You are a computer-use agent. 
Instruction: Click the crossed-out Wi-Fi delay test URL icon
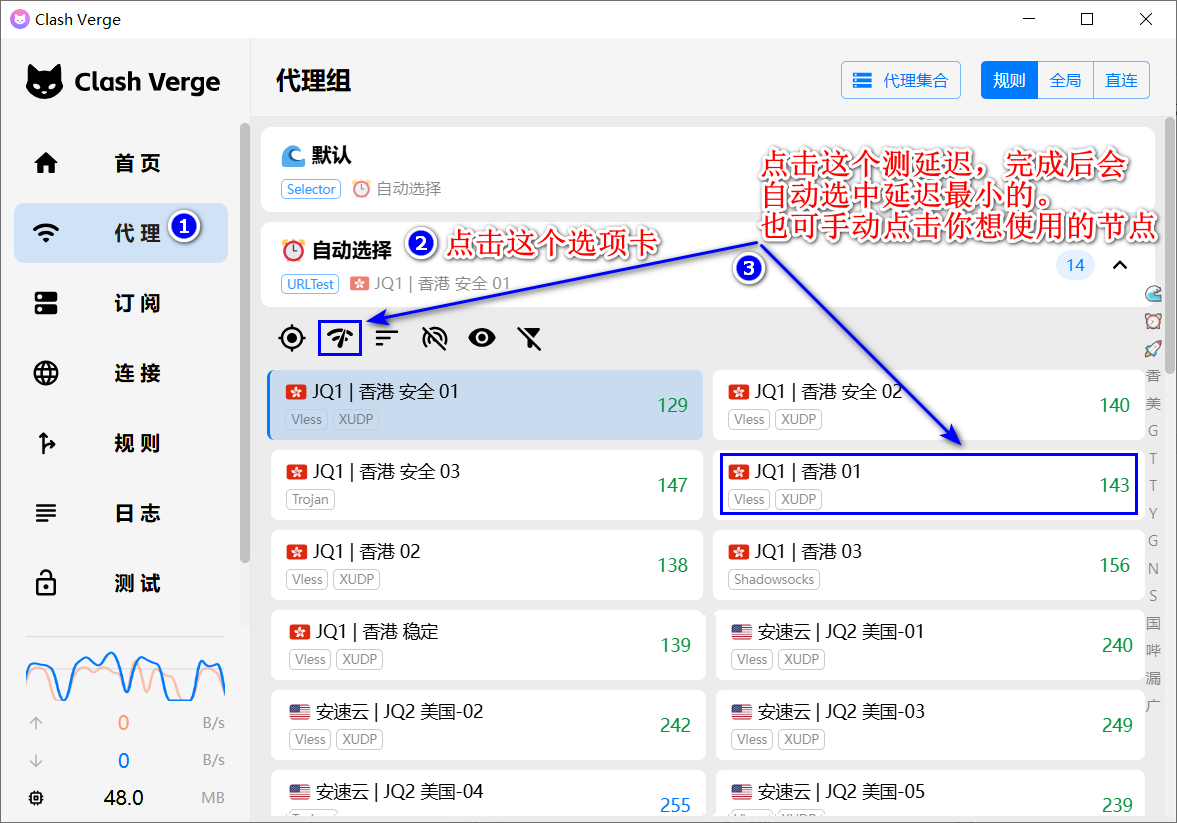tap(435, 338)
